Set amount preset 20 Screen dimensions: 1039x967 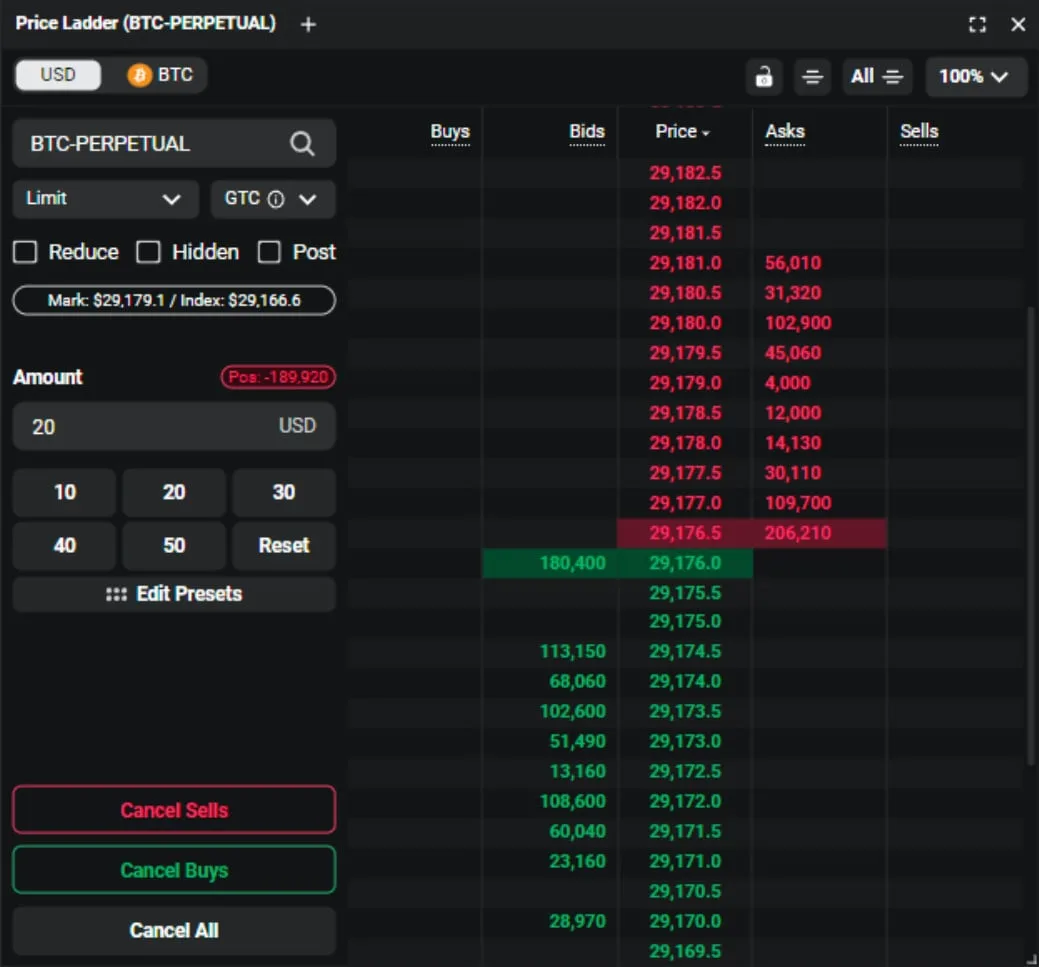click(174, 492)
